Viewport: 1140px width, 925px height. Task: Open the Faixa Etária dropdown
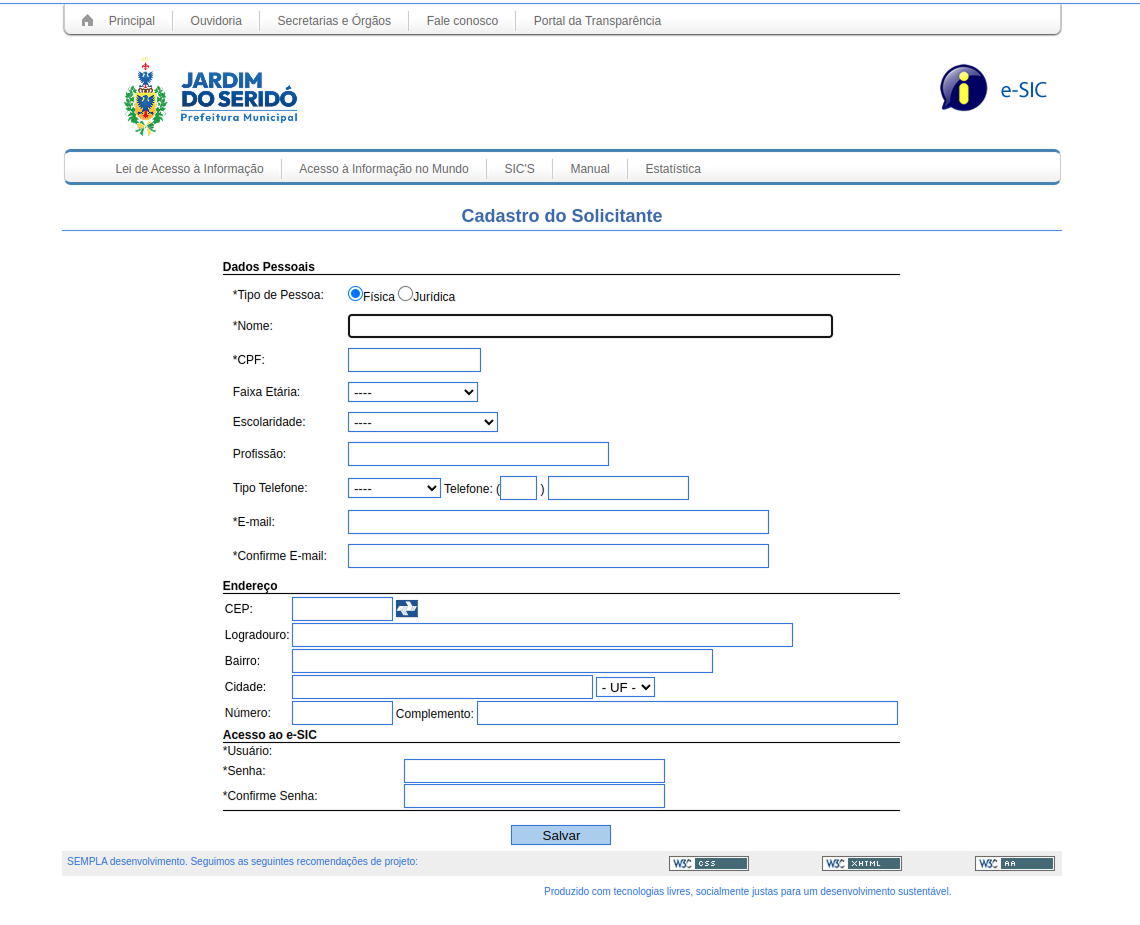pyautogui.click(x=412, y=392)
